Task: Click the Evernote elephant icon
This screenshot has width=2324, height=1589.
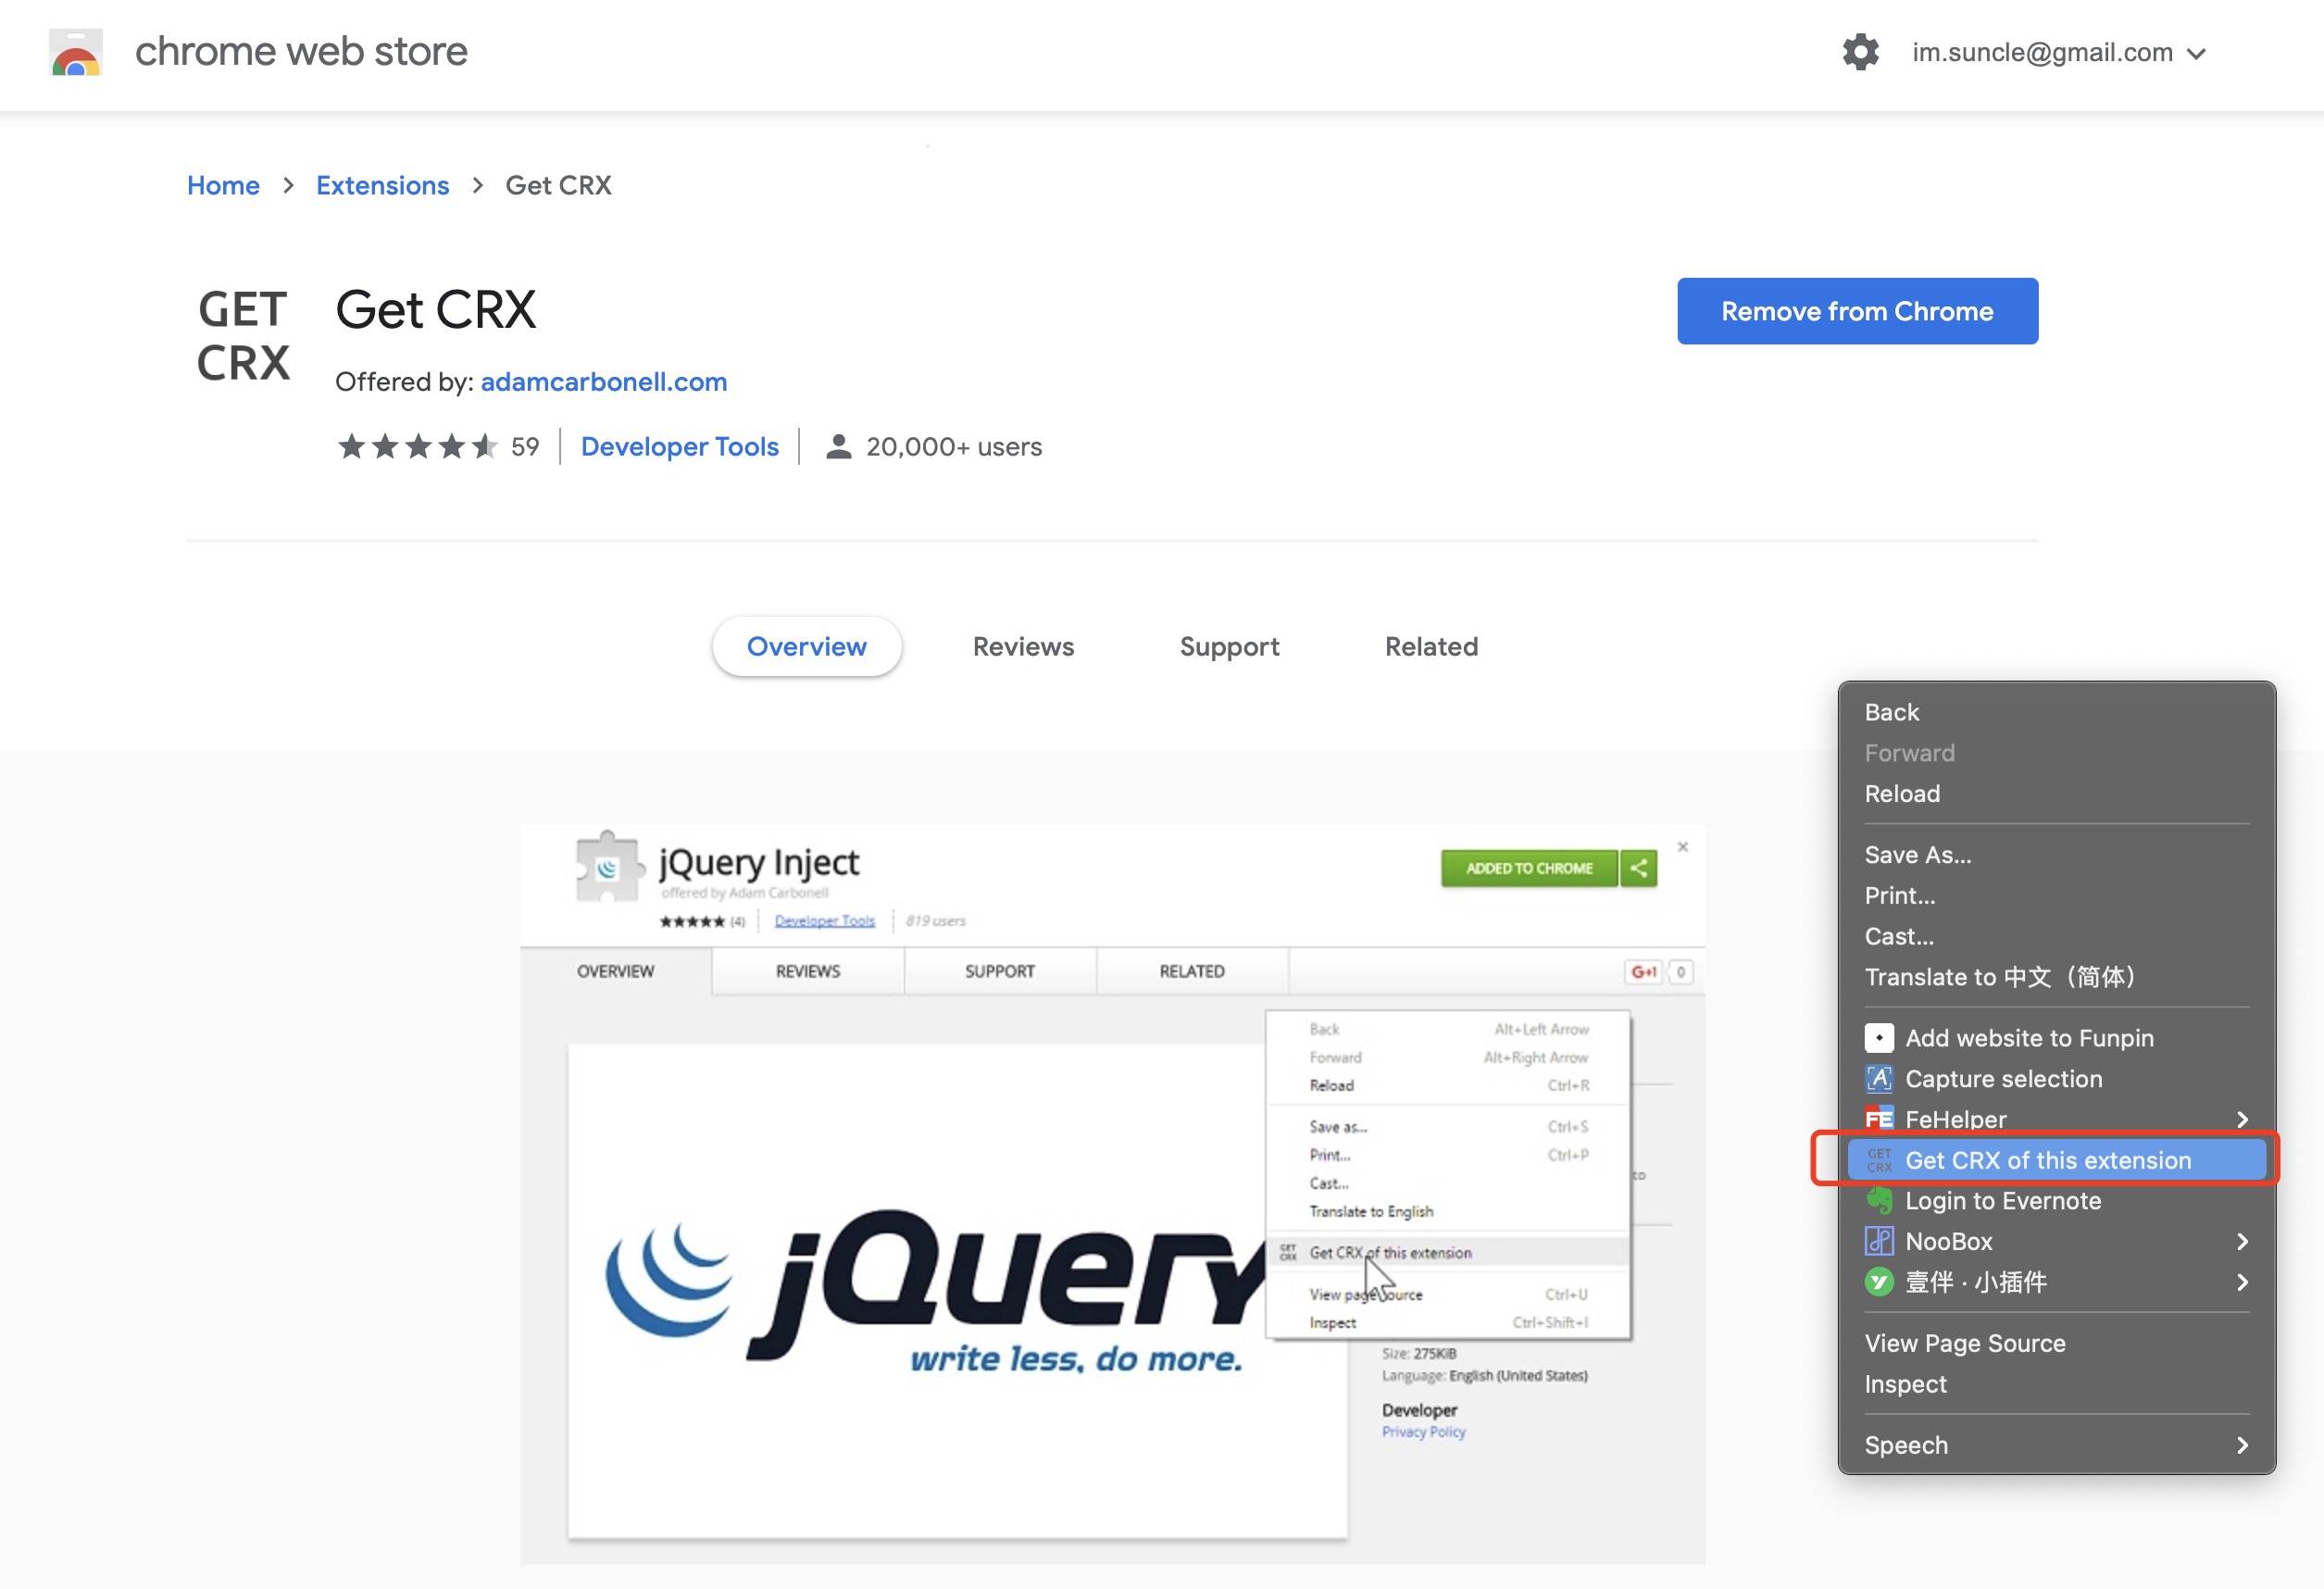Action: [x=1879, y=1201]
